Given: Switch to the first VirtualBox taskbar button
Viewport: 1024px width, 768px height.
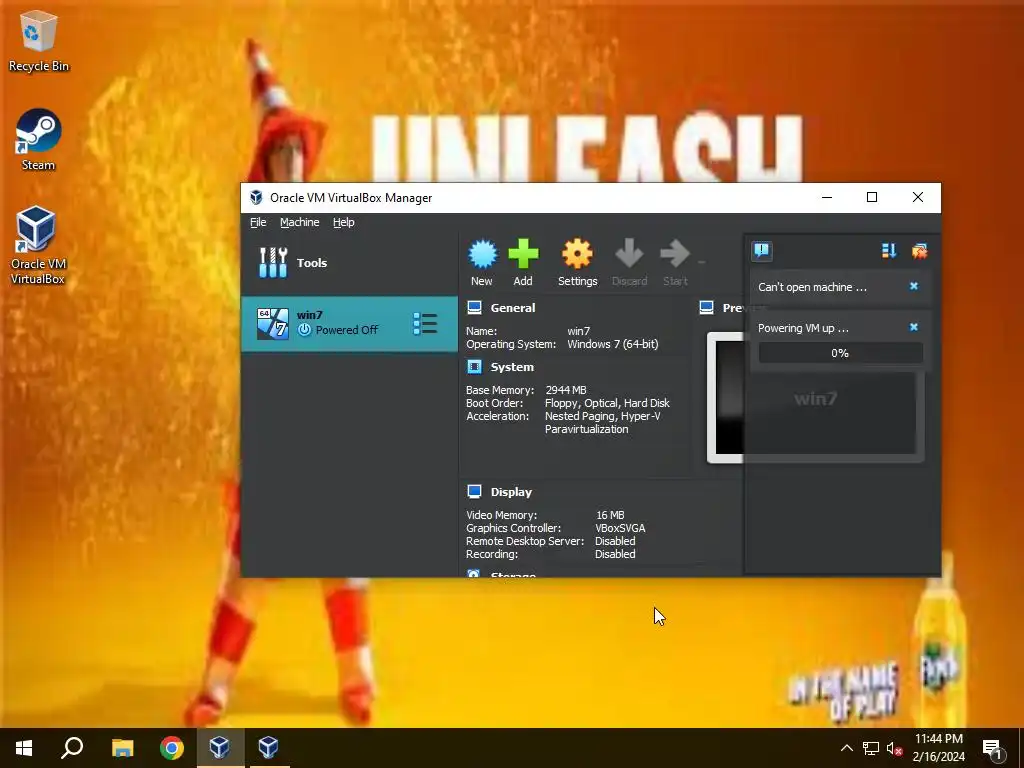Looking at the screenshot, I should (x=220, y=748).
